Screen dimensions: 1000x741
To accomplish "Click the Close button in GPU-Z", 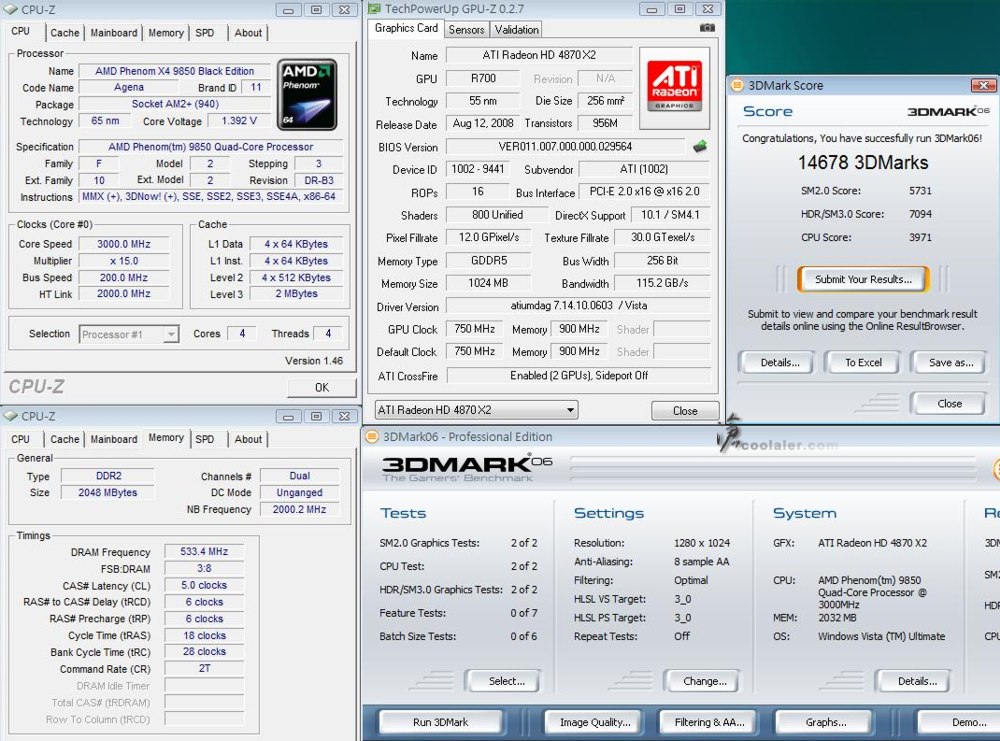I will [685, 411].
